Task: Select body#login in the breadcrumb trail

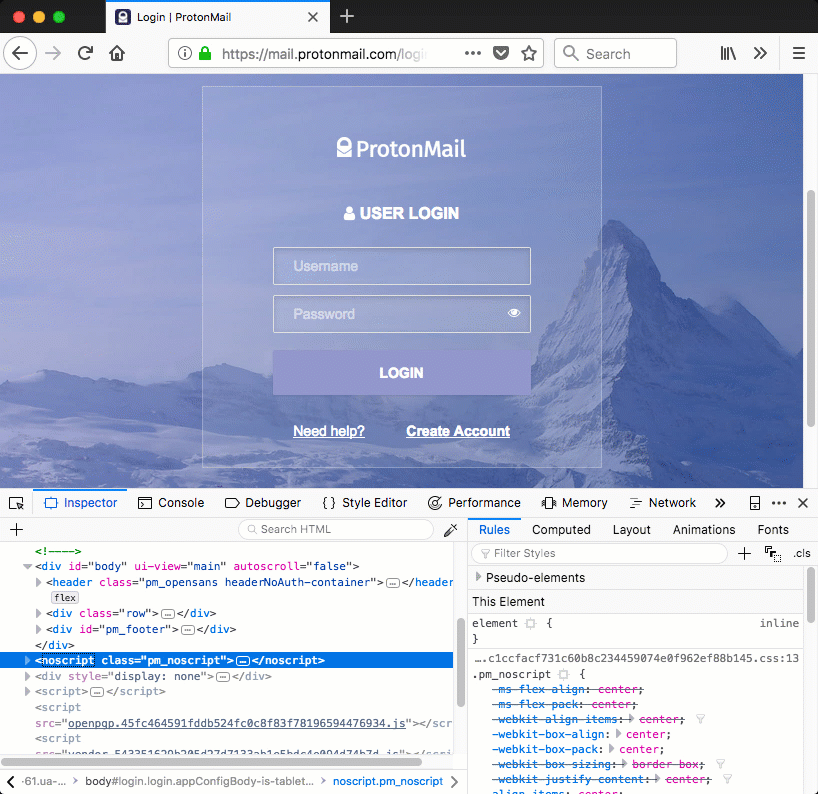Action: tap(199, 781)
